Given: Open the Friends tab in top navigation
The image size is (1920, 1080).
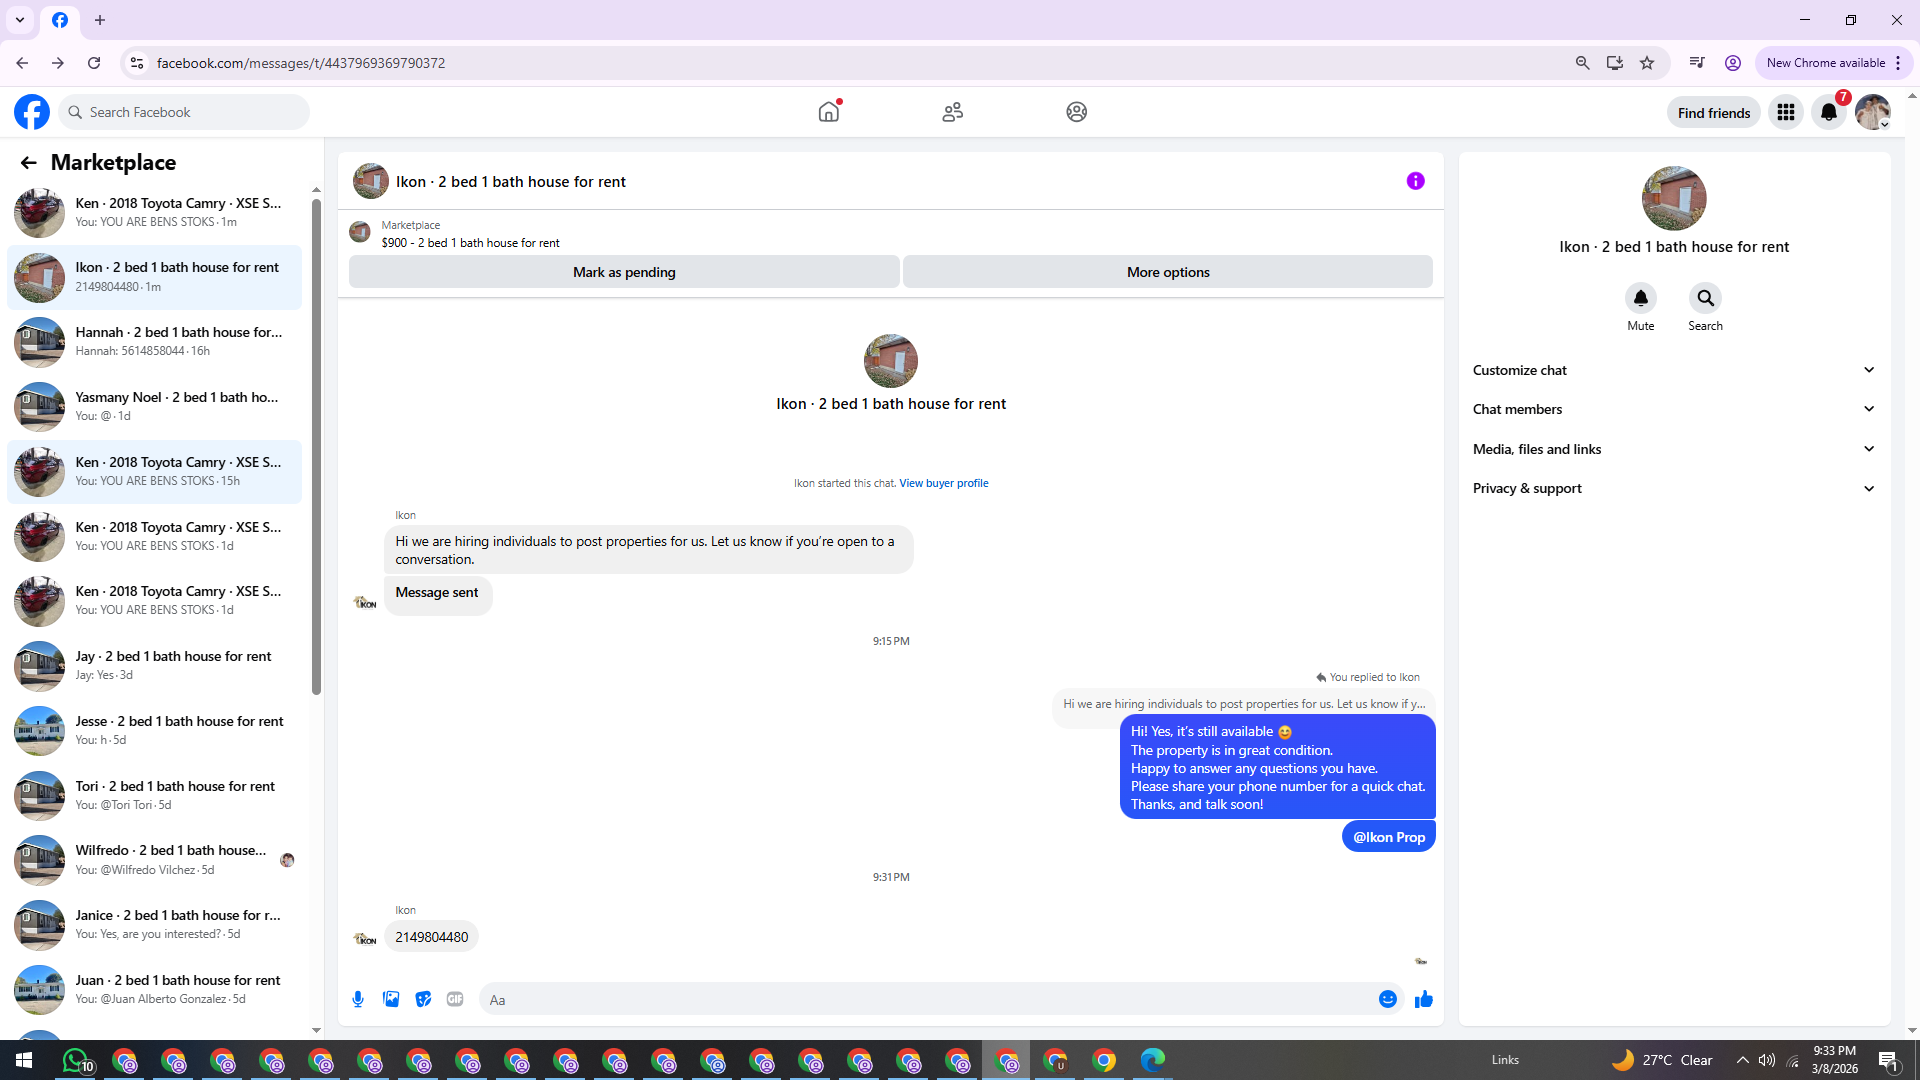Looking at the screenshot, I should click(x=952, y=112).
